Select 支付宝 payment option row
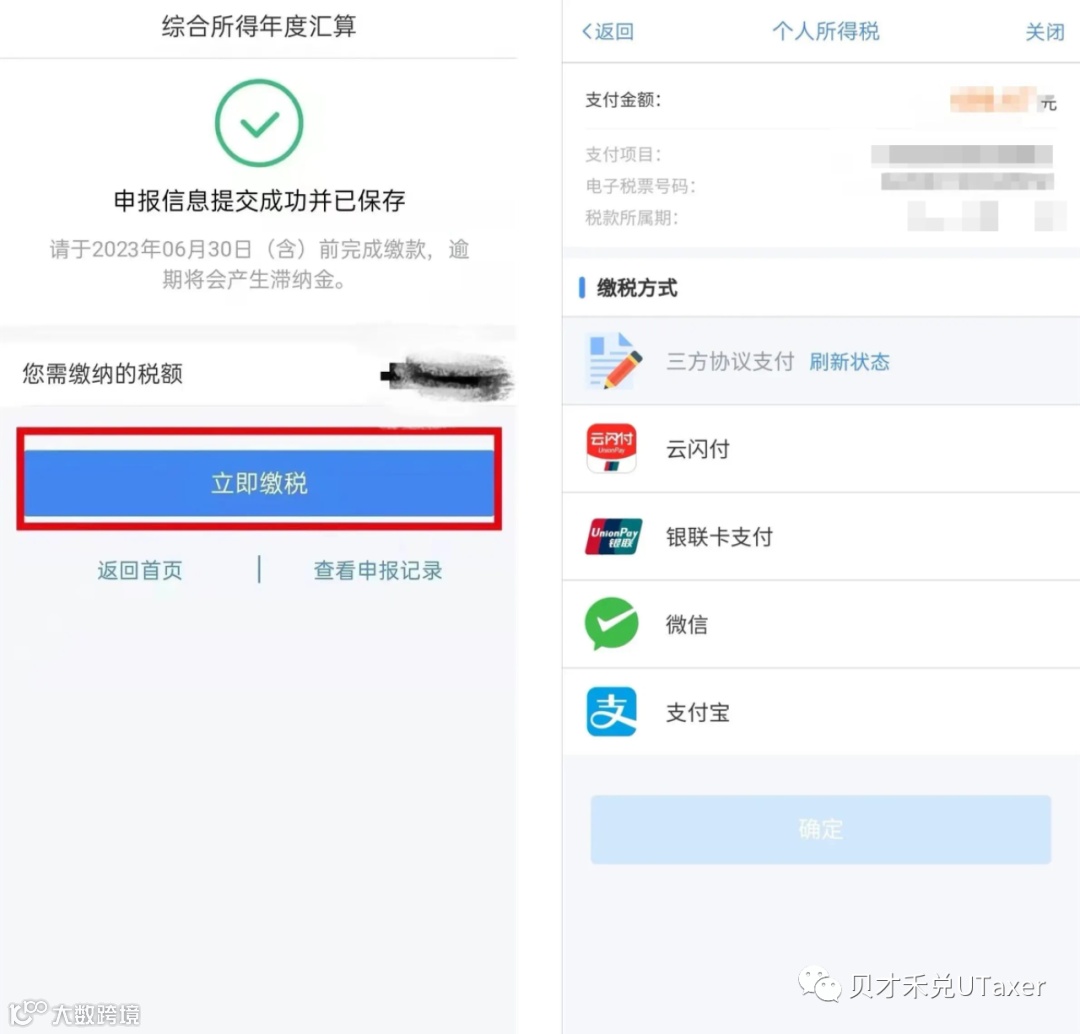Screen dimensions: 1080x1034 821,712
